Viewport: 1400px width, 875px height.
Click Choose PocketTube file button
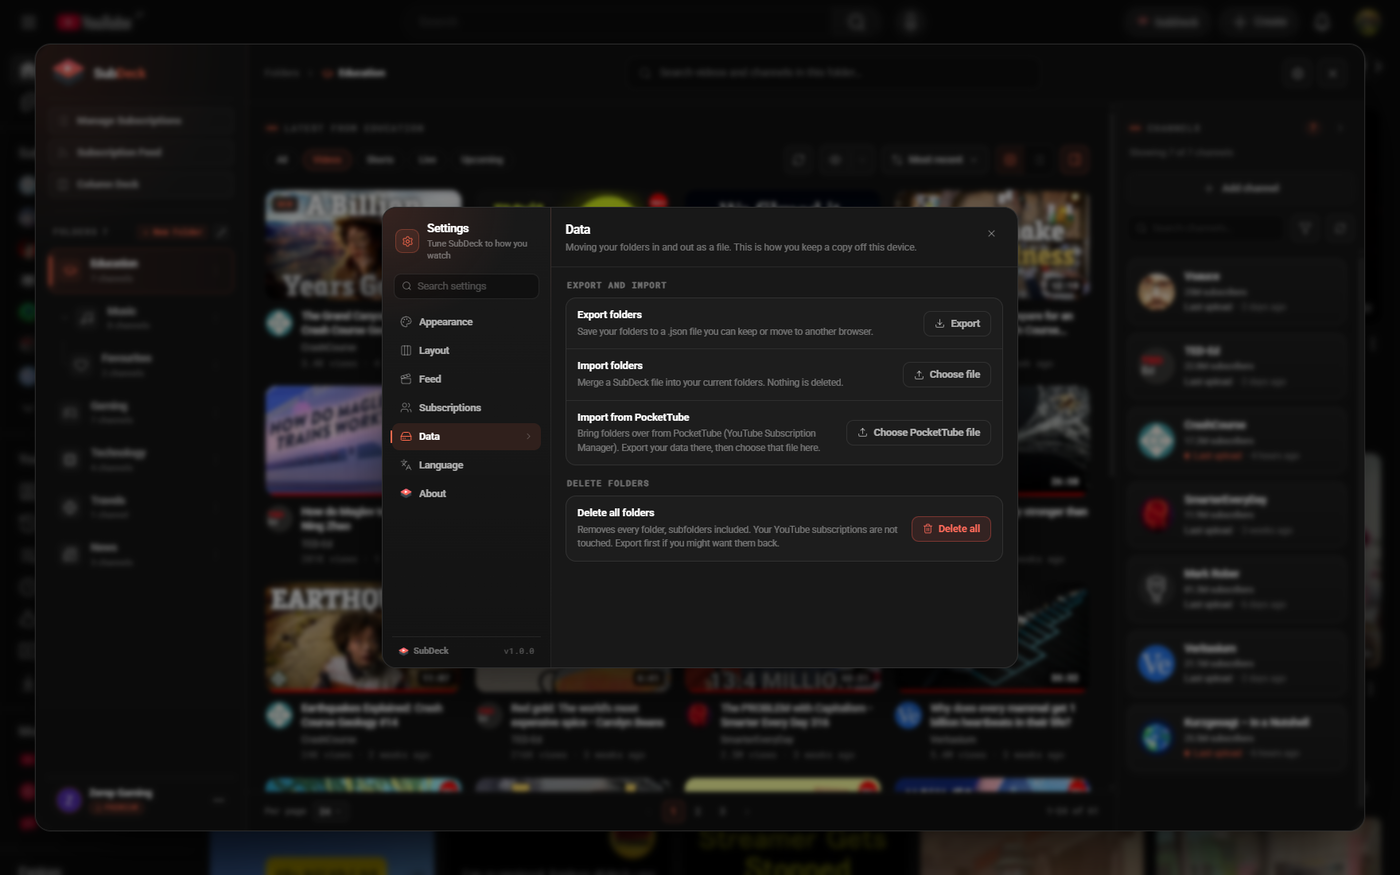click(x=919, y=433)
